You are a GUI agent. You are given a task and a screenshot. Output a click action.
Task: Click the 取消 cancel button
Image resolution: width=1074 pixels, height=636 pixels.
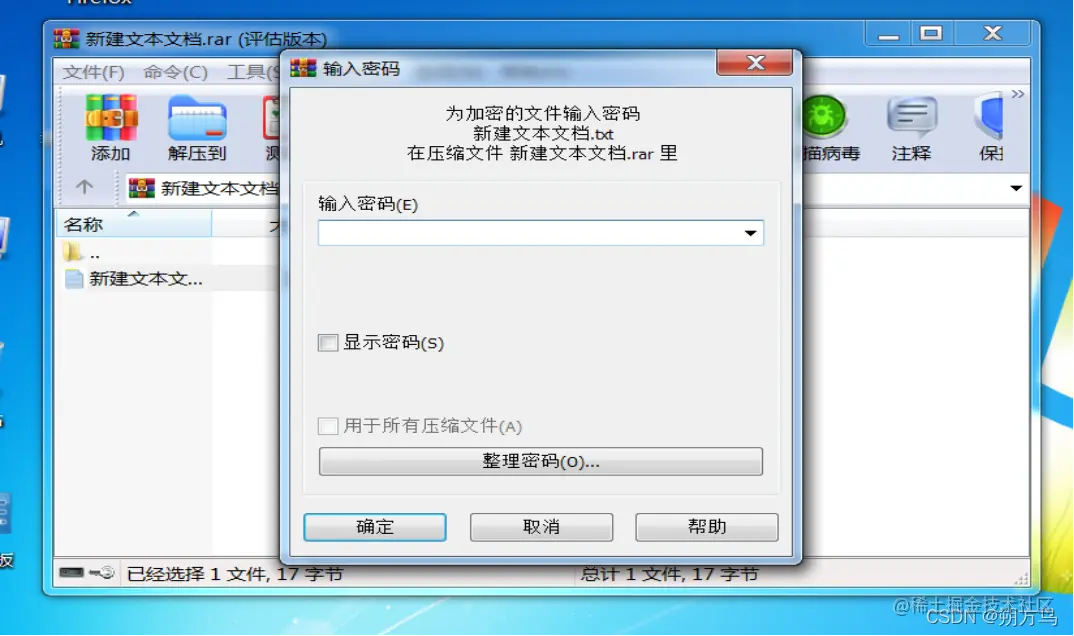541,527
